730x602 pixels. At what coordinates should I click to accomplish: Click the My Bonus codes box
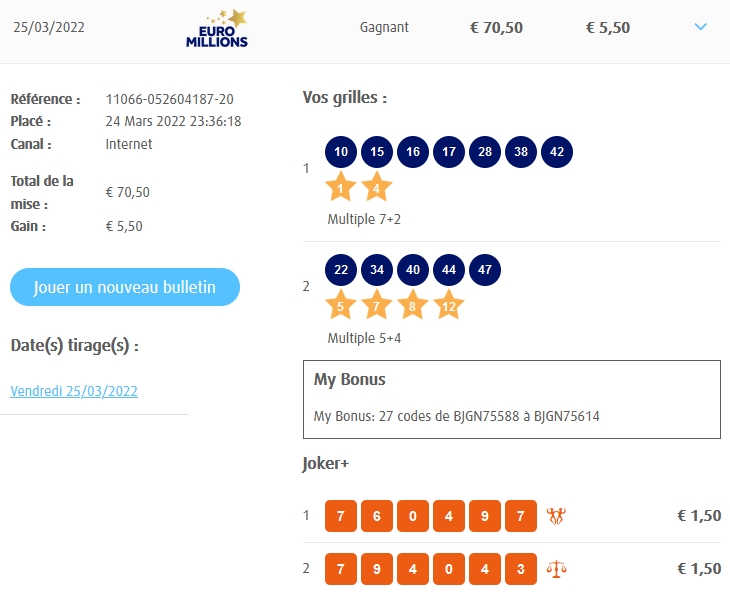pyautogui.click(x=511, y=399)
